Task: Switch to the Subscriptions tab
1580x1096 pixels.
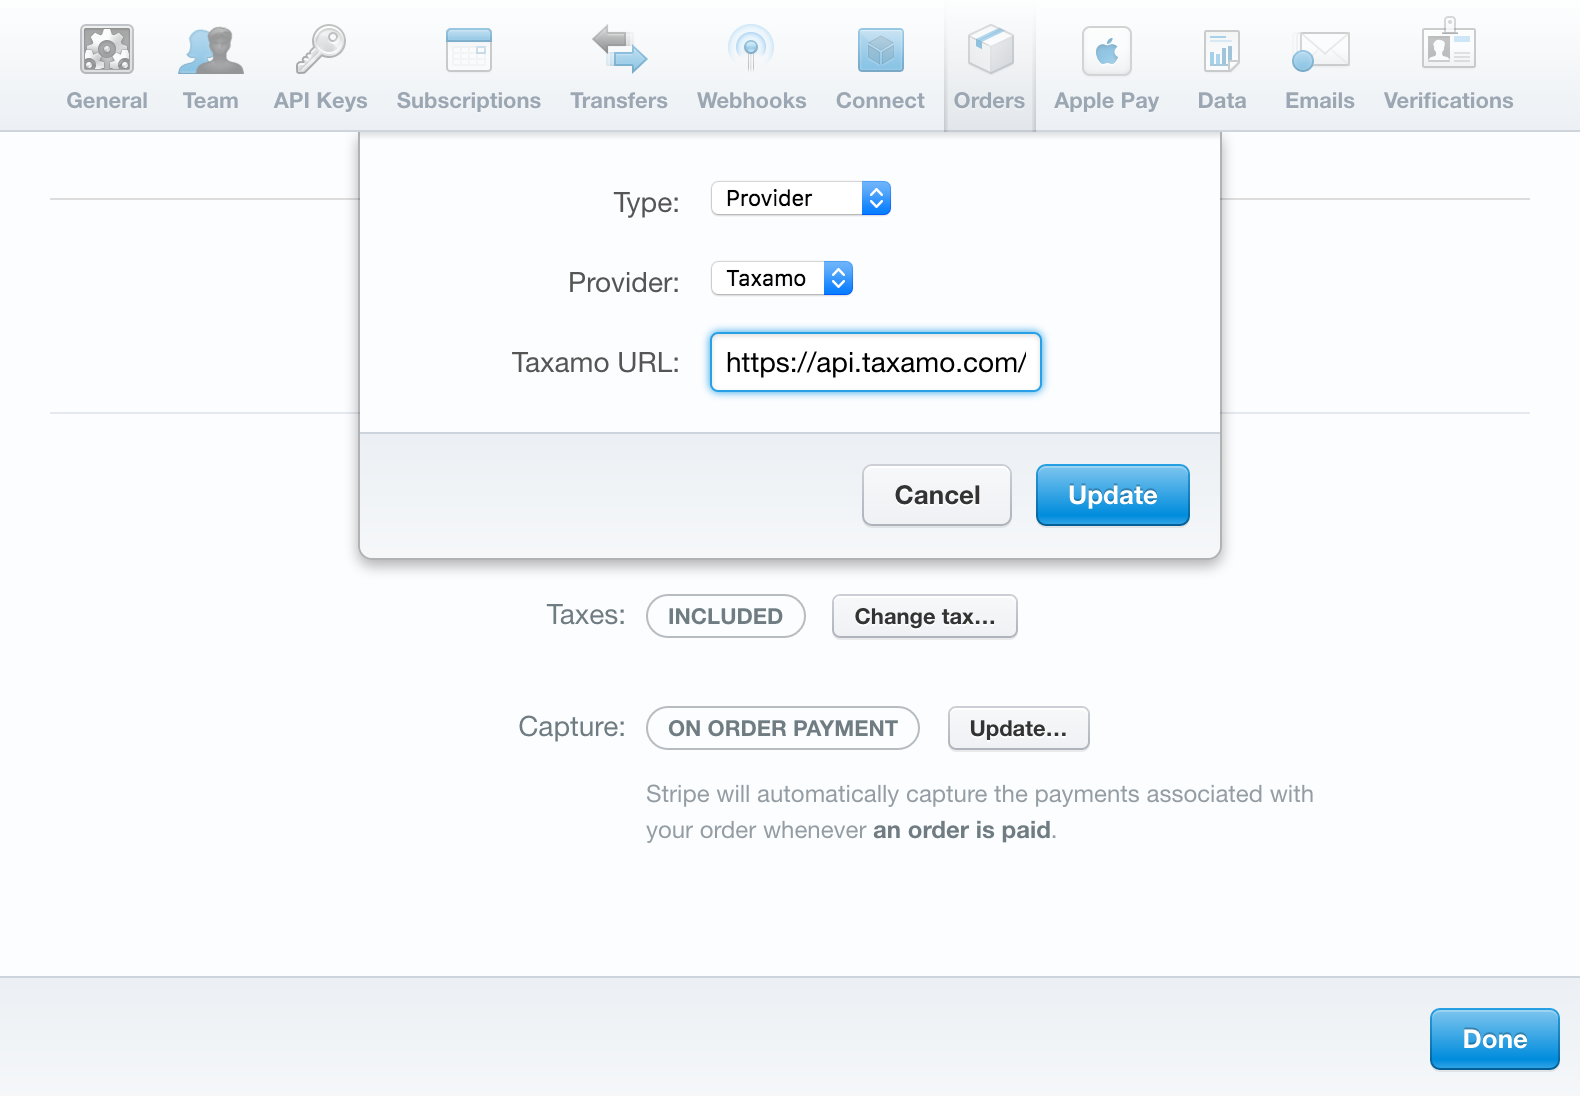Action: pos(469,68)
